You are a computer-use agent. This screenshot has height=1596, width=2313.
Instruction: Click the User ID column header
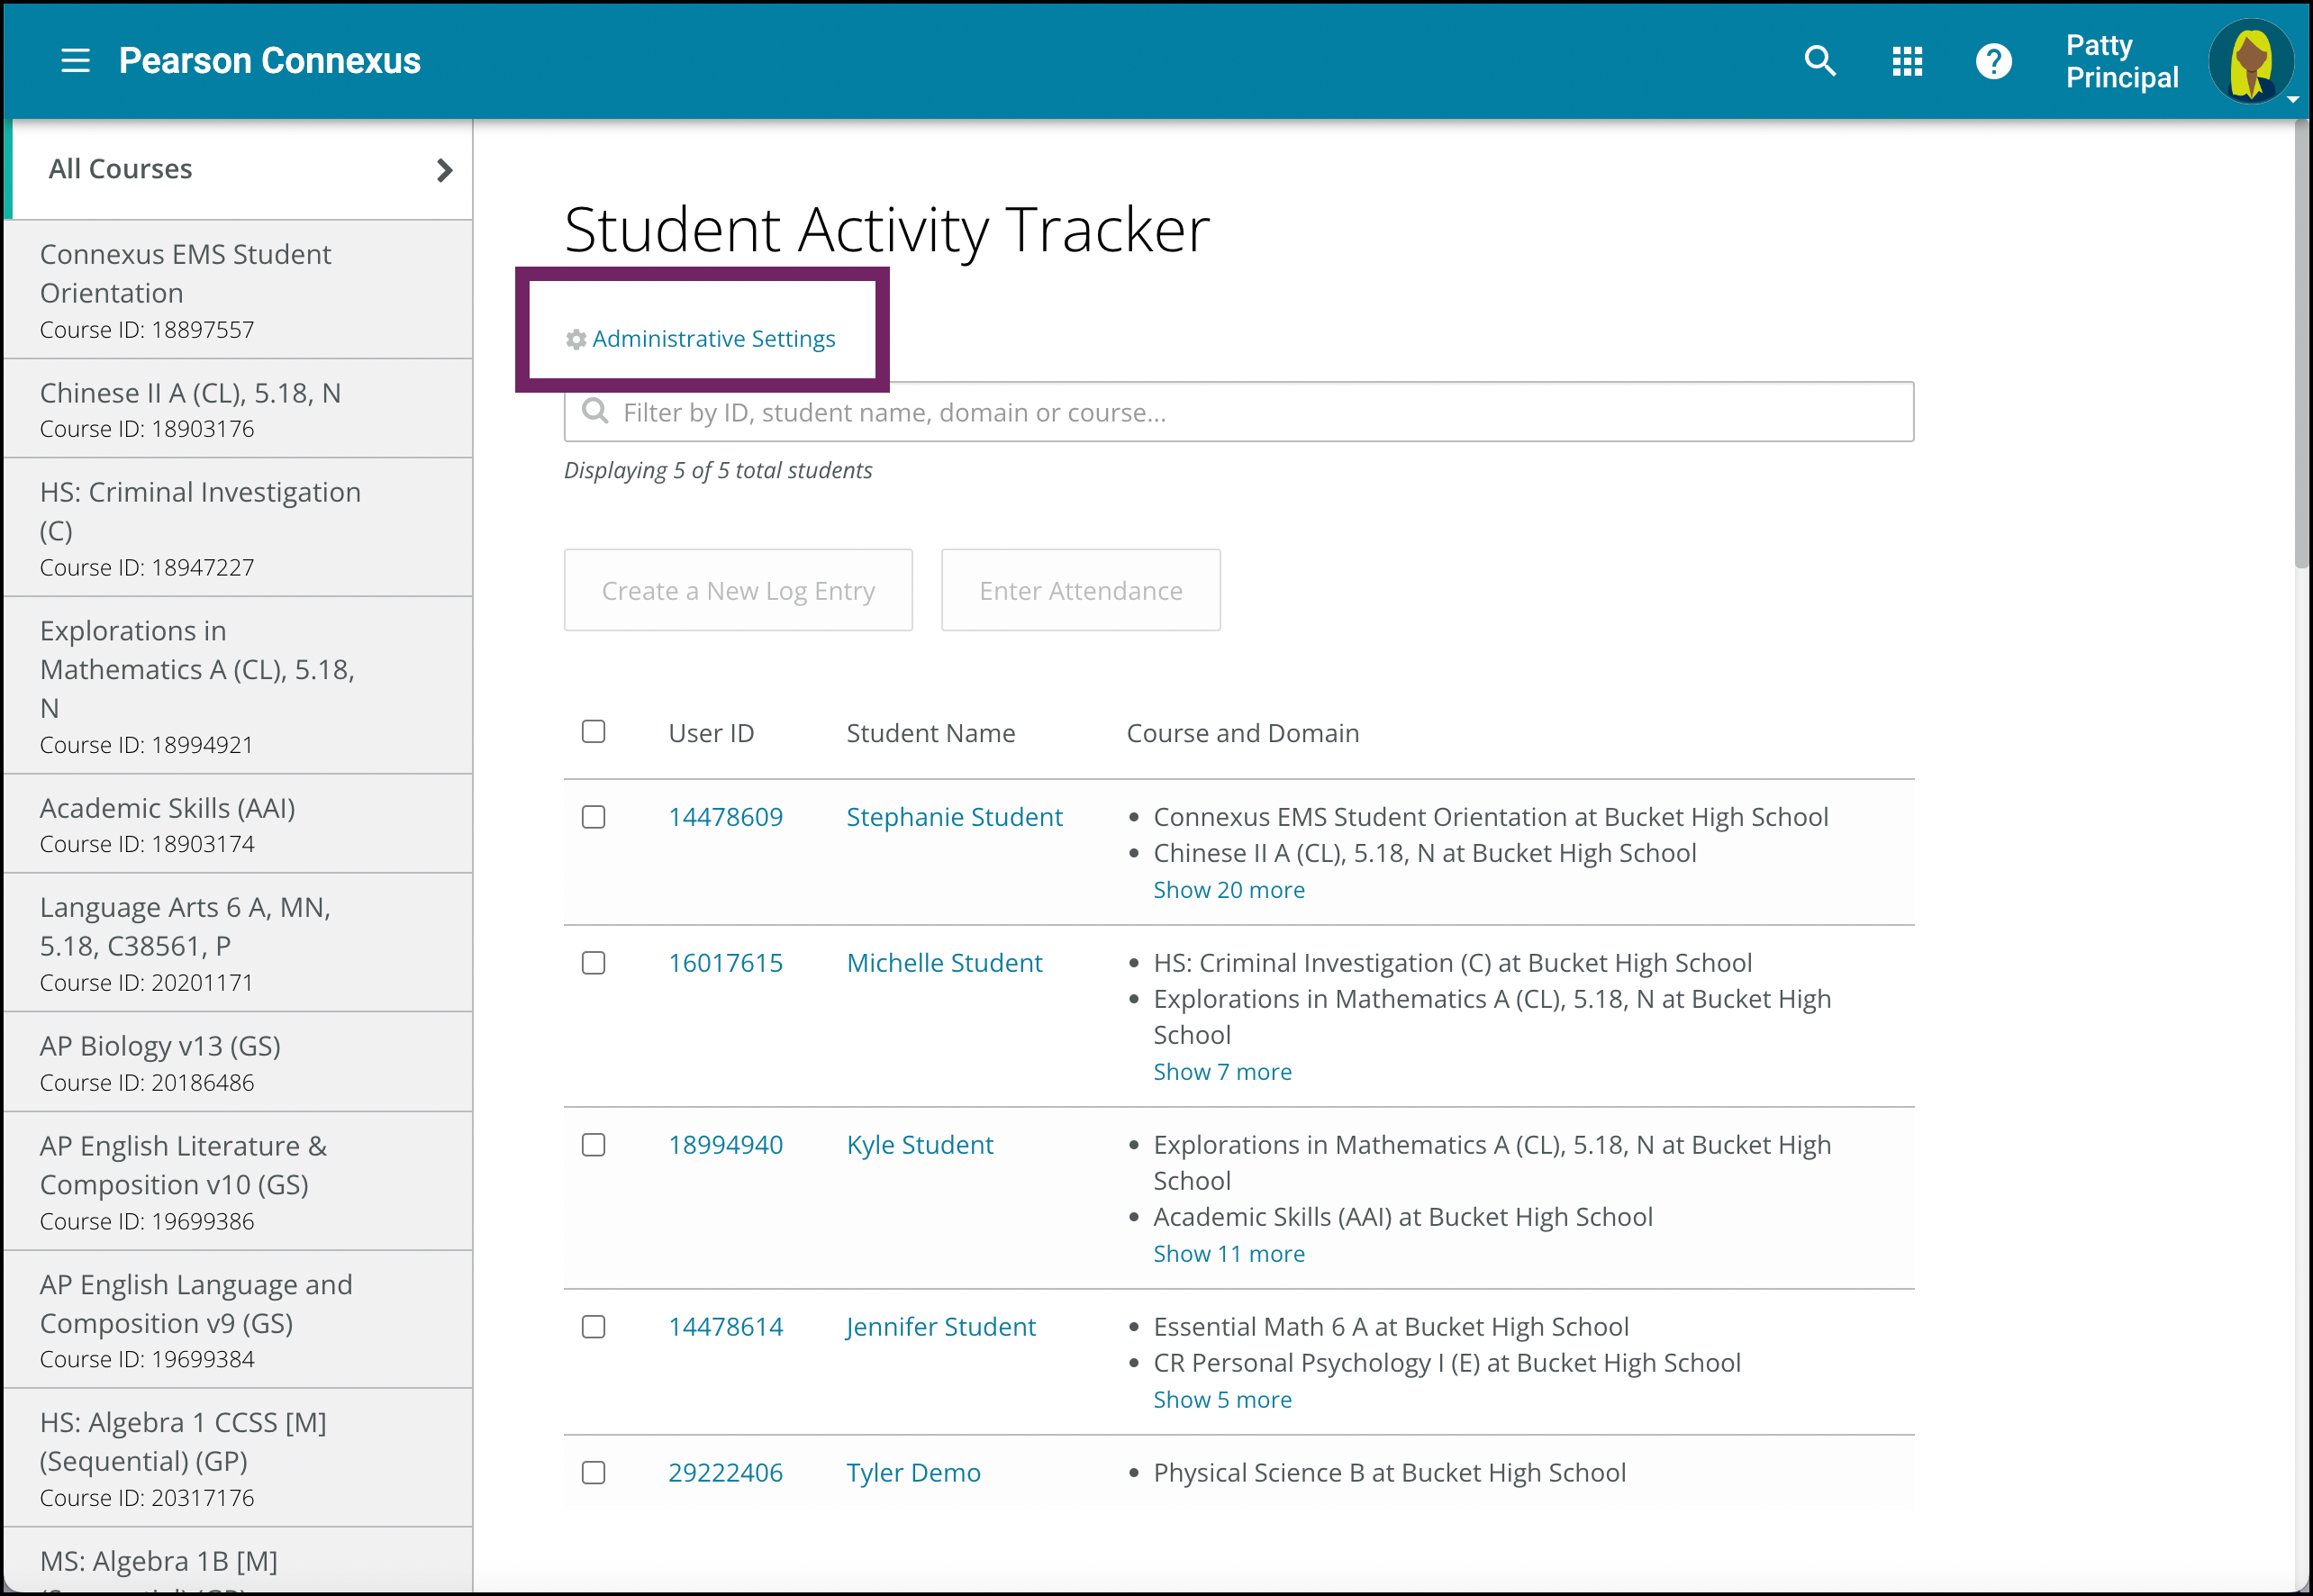711,733
